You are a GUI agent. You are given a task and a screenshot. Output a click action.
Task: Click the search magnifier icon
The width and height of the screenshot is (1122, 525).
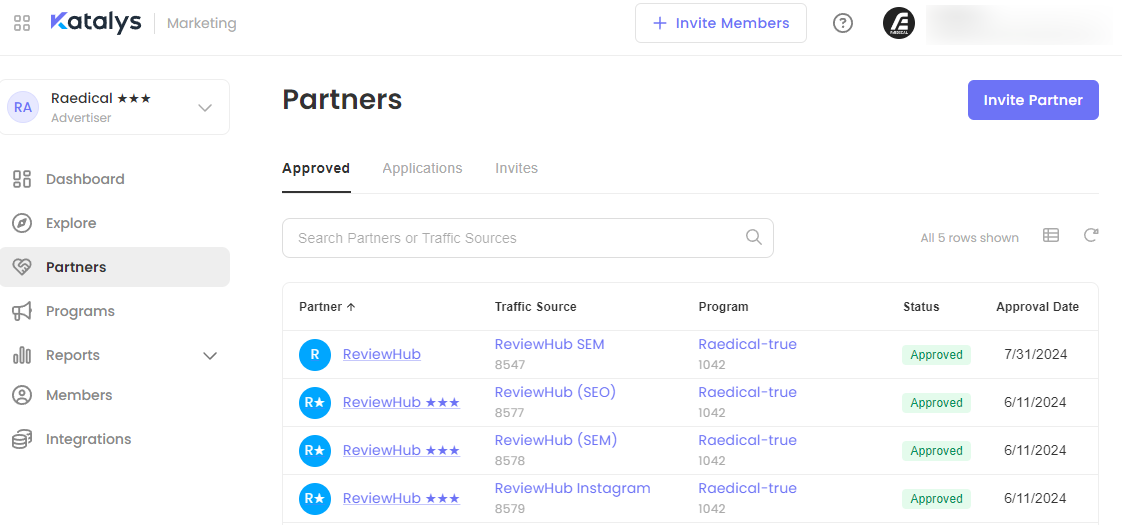(x=754, y=238)
